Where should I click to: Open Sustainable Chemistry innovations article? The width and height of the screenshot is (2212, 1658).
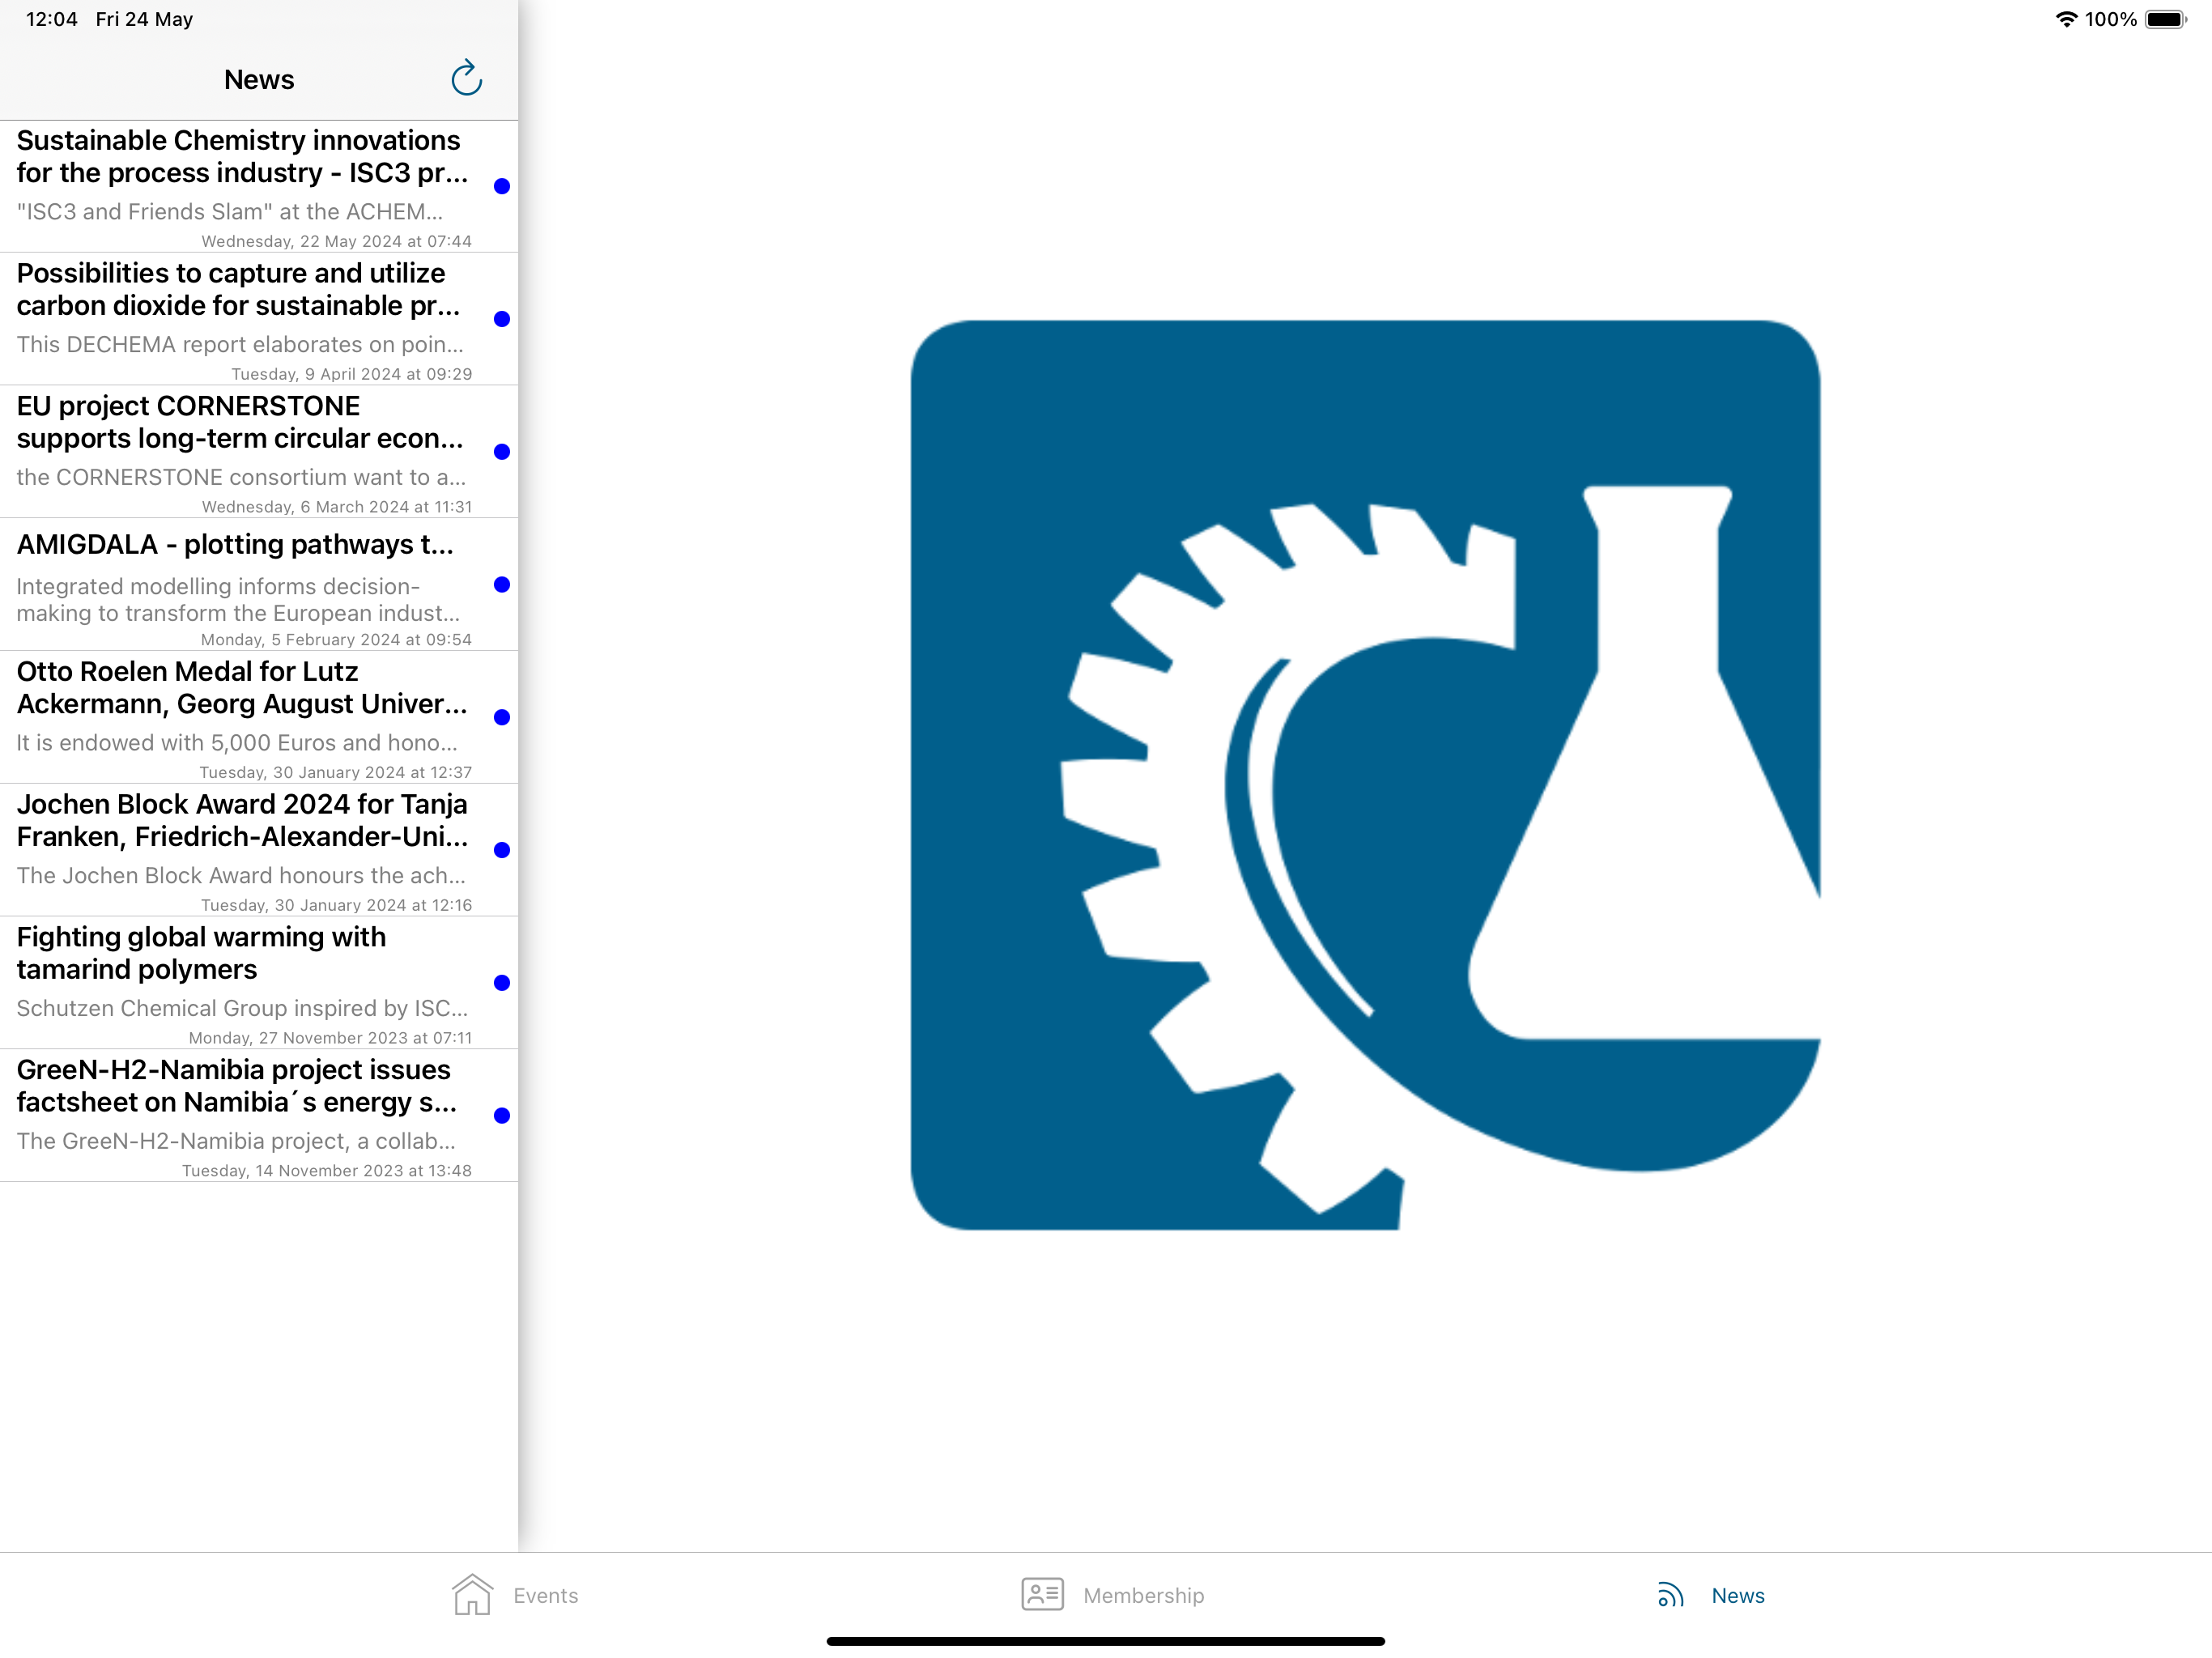[259, 186]
